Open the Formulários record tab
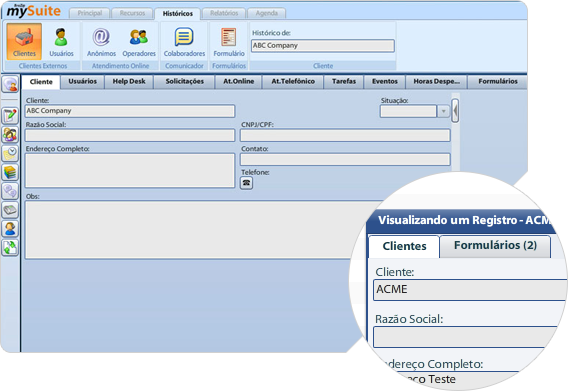 498,82
